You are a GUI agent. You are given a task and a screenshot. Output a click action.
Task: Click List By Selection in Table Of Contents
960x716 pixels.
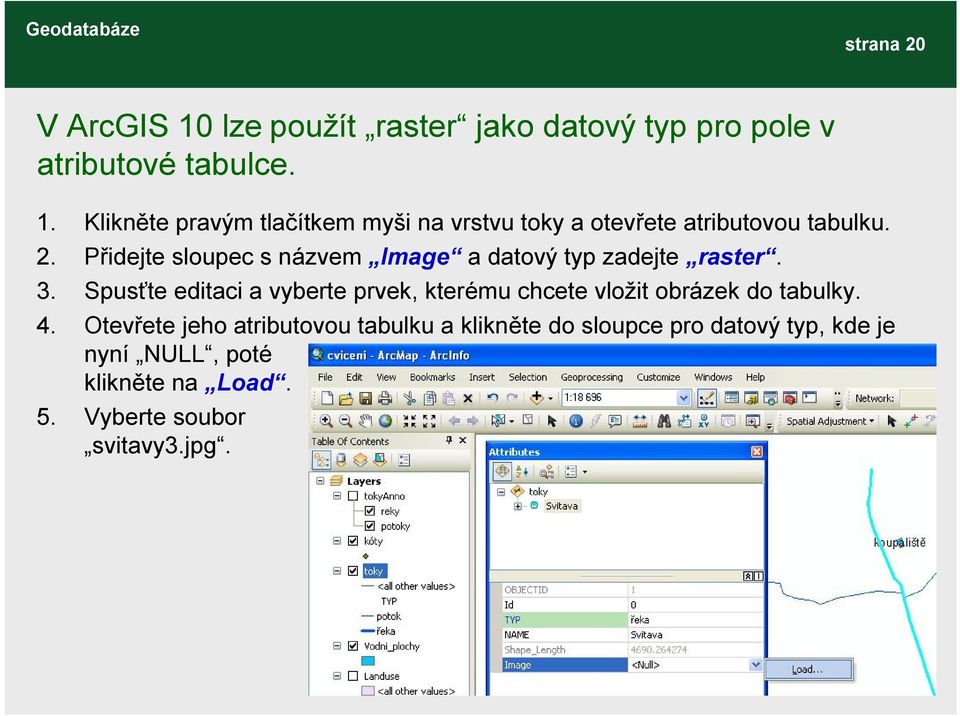[x=380, y=460]
